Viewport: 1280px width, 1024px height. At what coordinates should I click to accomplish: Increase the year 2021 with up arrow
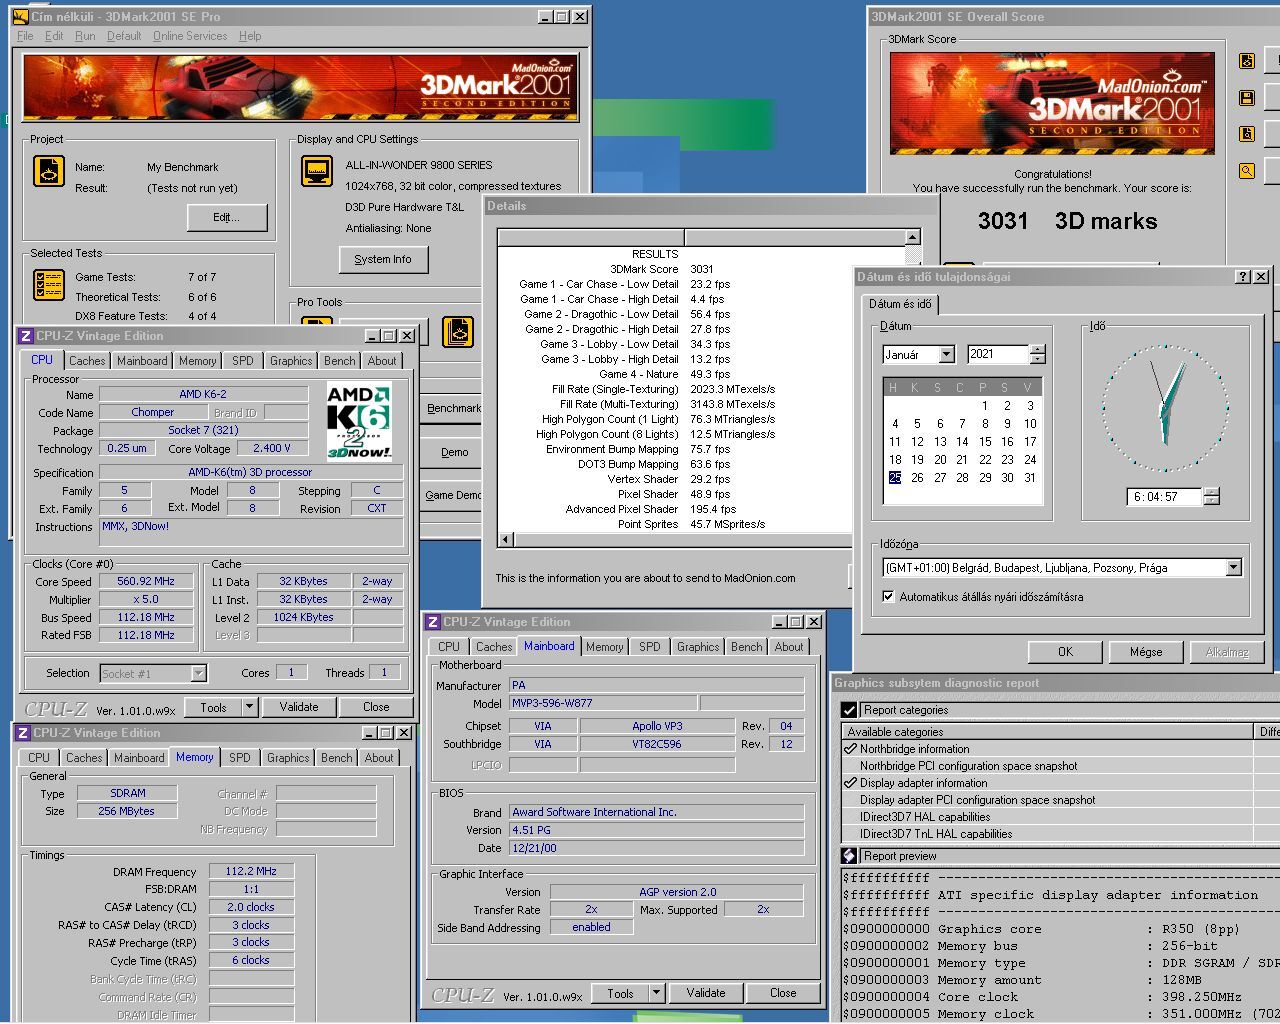point(1037,350)
